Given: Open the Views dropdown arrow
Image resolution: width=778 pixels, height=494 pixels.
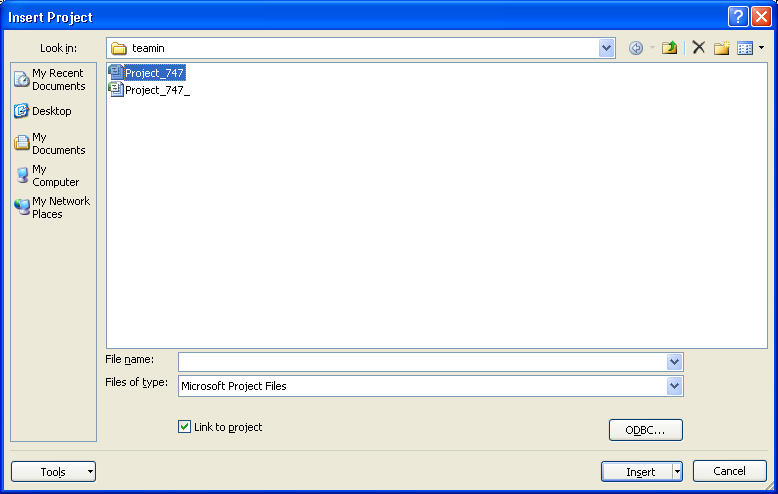Looking at the screenshot, I should click(761, 48).
